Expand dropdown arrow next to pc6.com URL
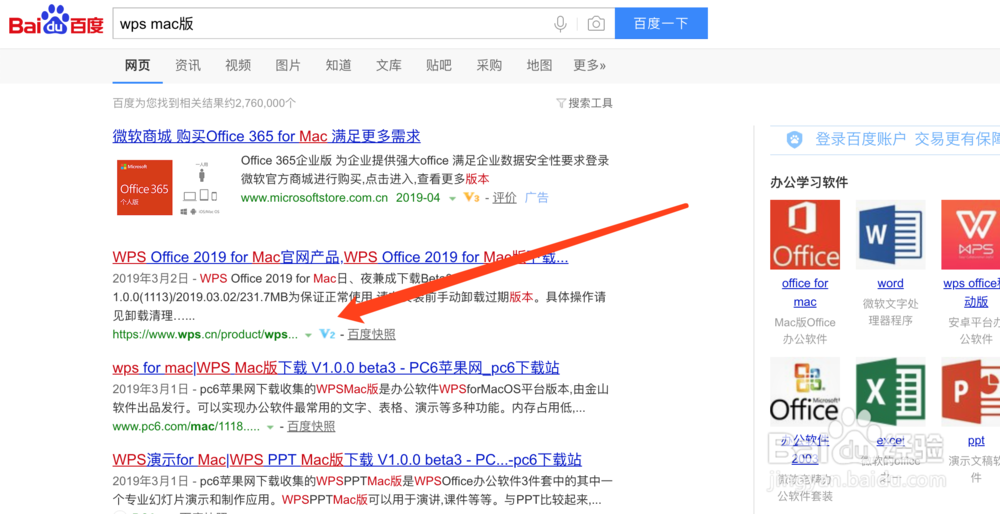The width and height of the screenshot is (1000, 514). (x=270, y=427)
